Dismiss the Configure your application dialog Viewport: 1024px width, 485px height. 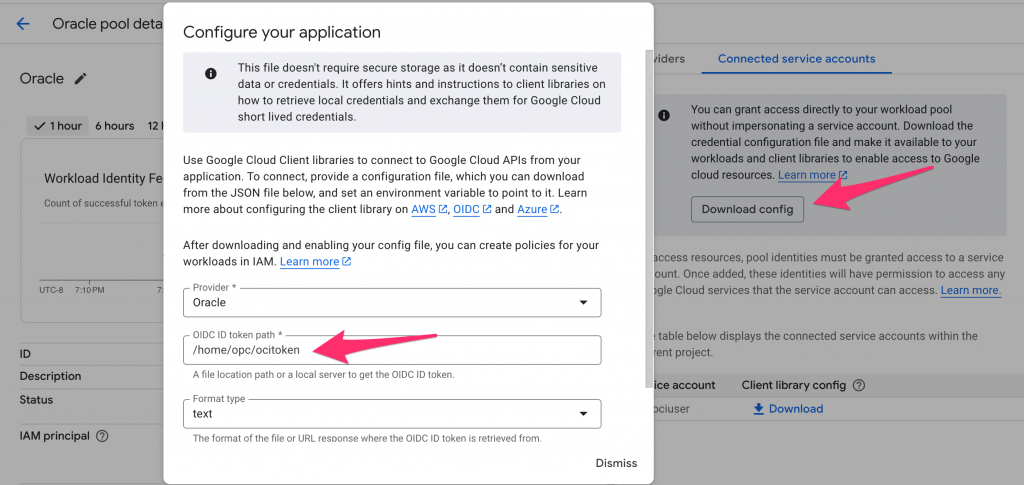tap(616, 463)
